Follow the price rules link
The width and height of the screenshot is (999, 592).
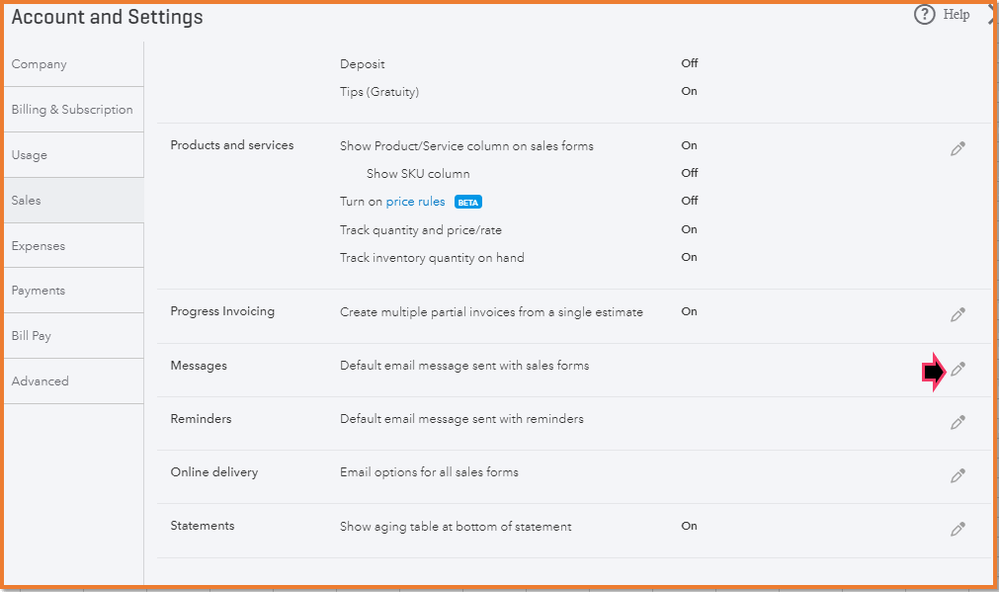pyautogui.click(x=415, y=201)
